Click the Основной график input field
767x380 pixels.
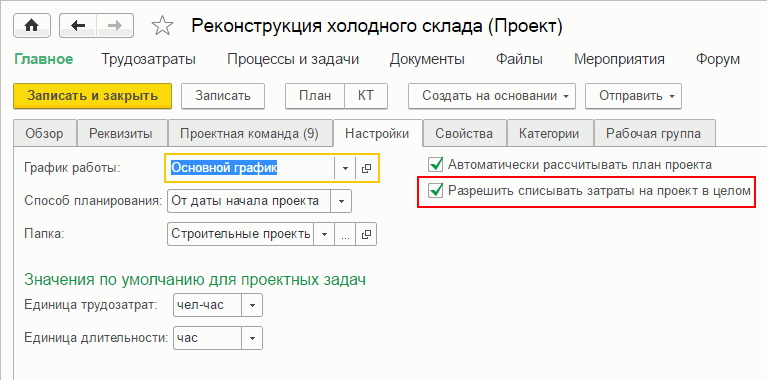click(x=250, y=168)
